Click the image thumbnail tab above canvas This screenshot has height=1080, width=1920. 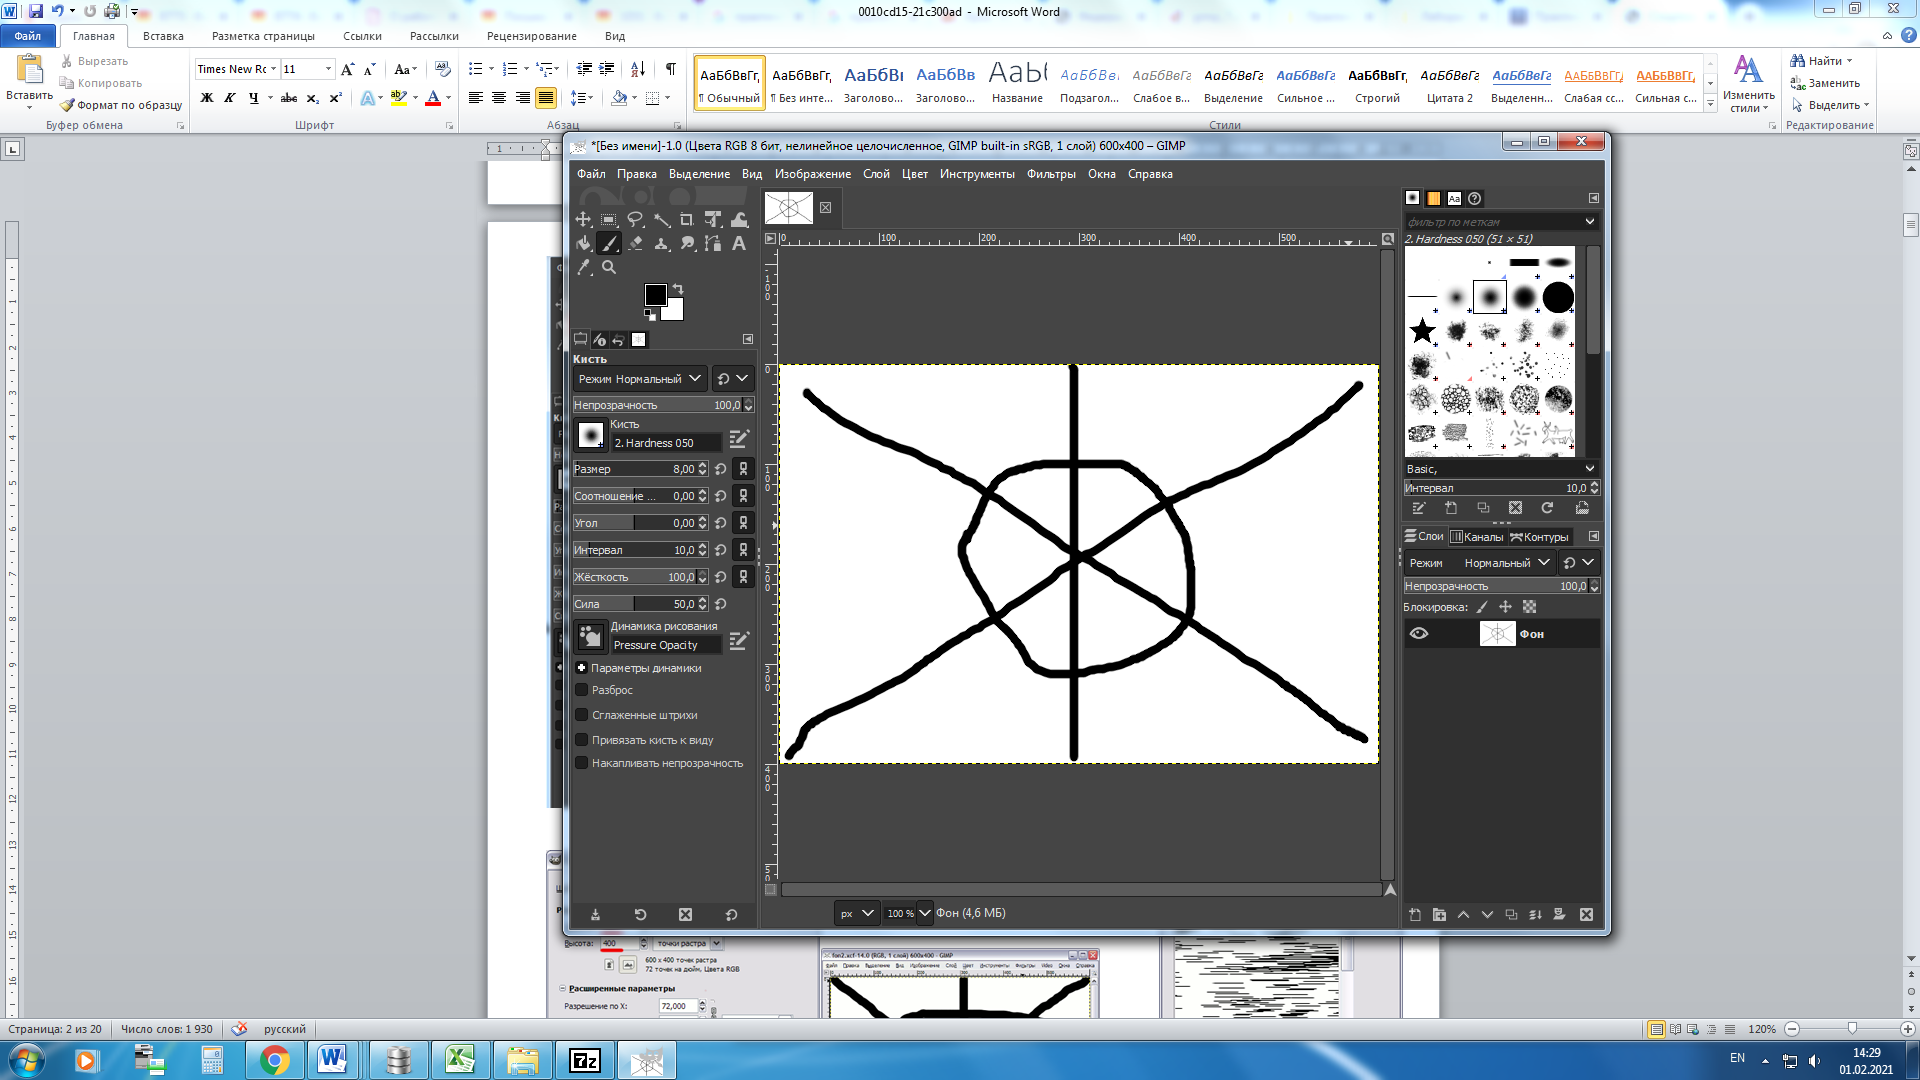tap(789, 208)
